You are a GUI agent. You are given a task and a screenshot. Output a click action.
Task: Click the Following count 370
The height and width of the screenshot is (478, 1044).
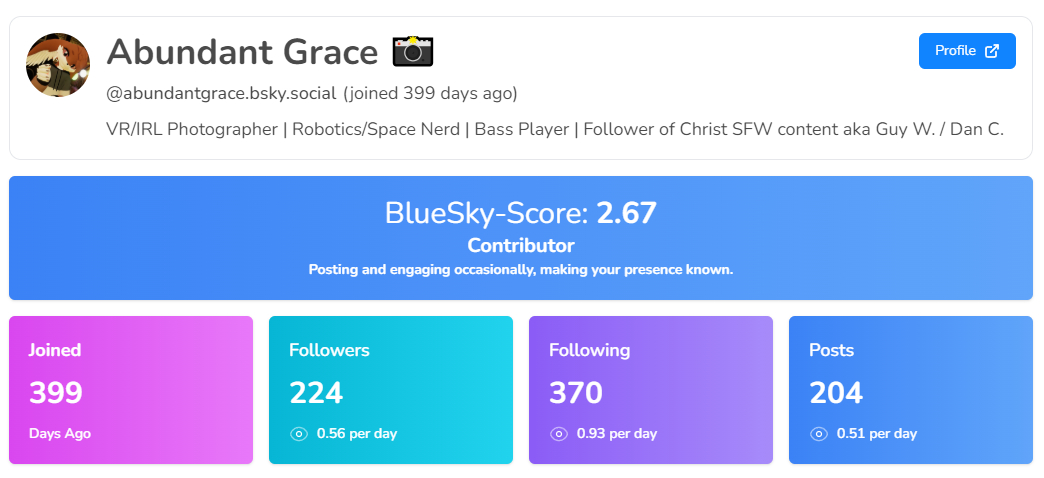[576, 393]
